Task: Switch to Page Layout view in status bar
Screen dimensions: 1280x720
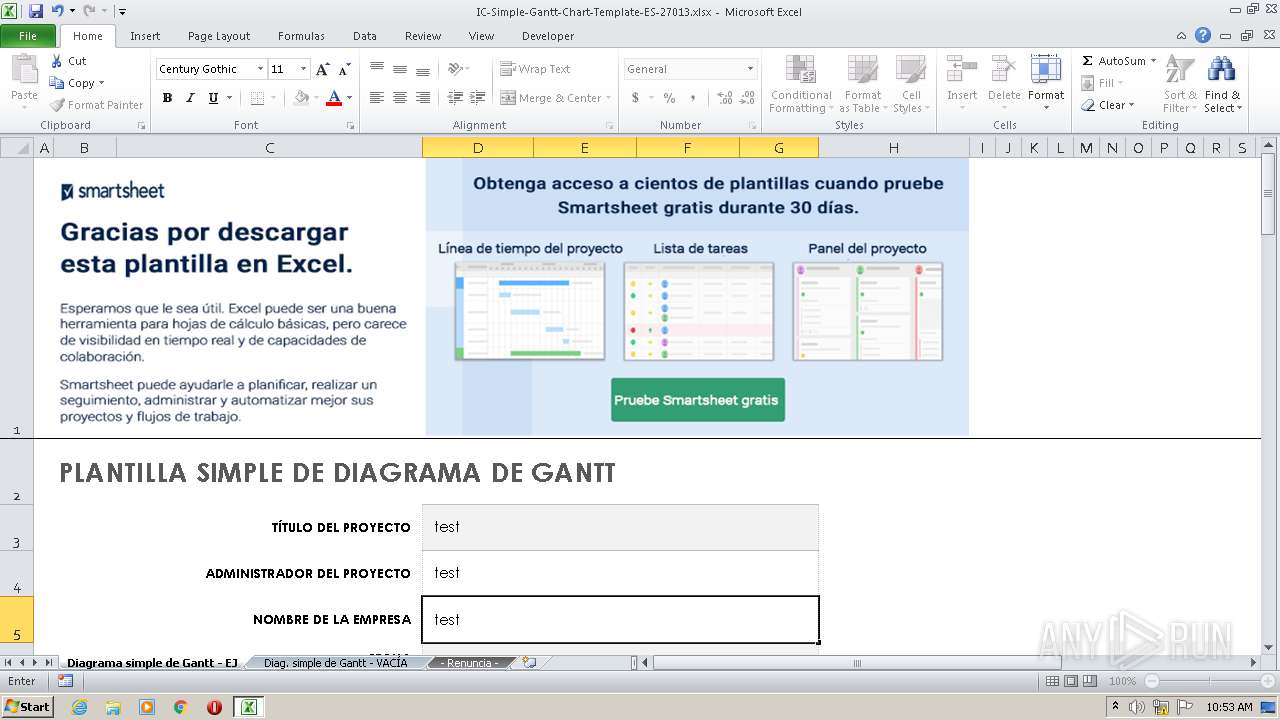Action: point(1071,681)
